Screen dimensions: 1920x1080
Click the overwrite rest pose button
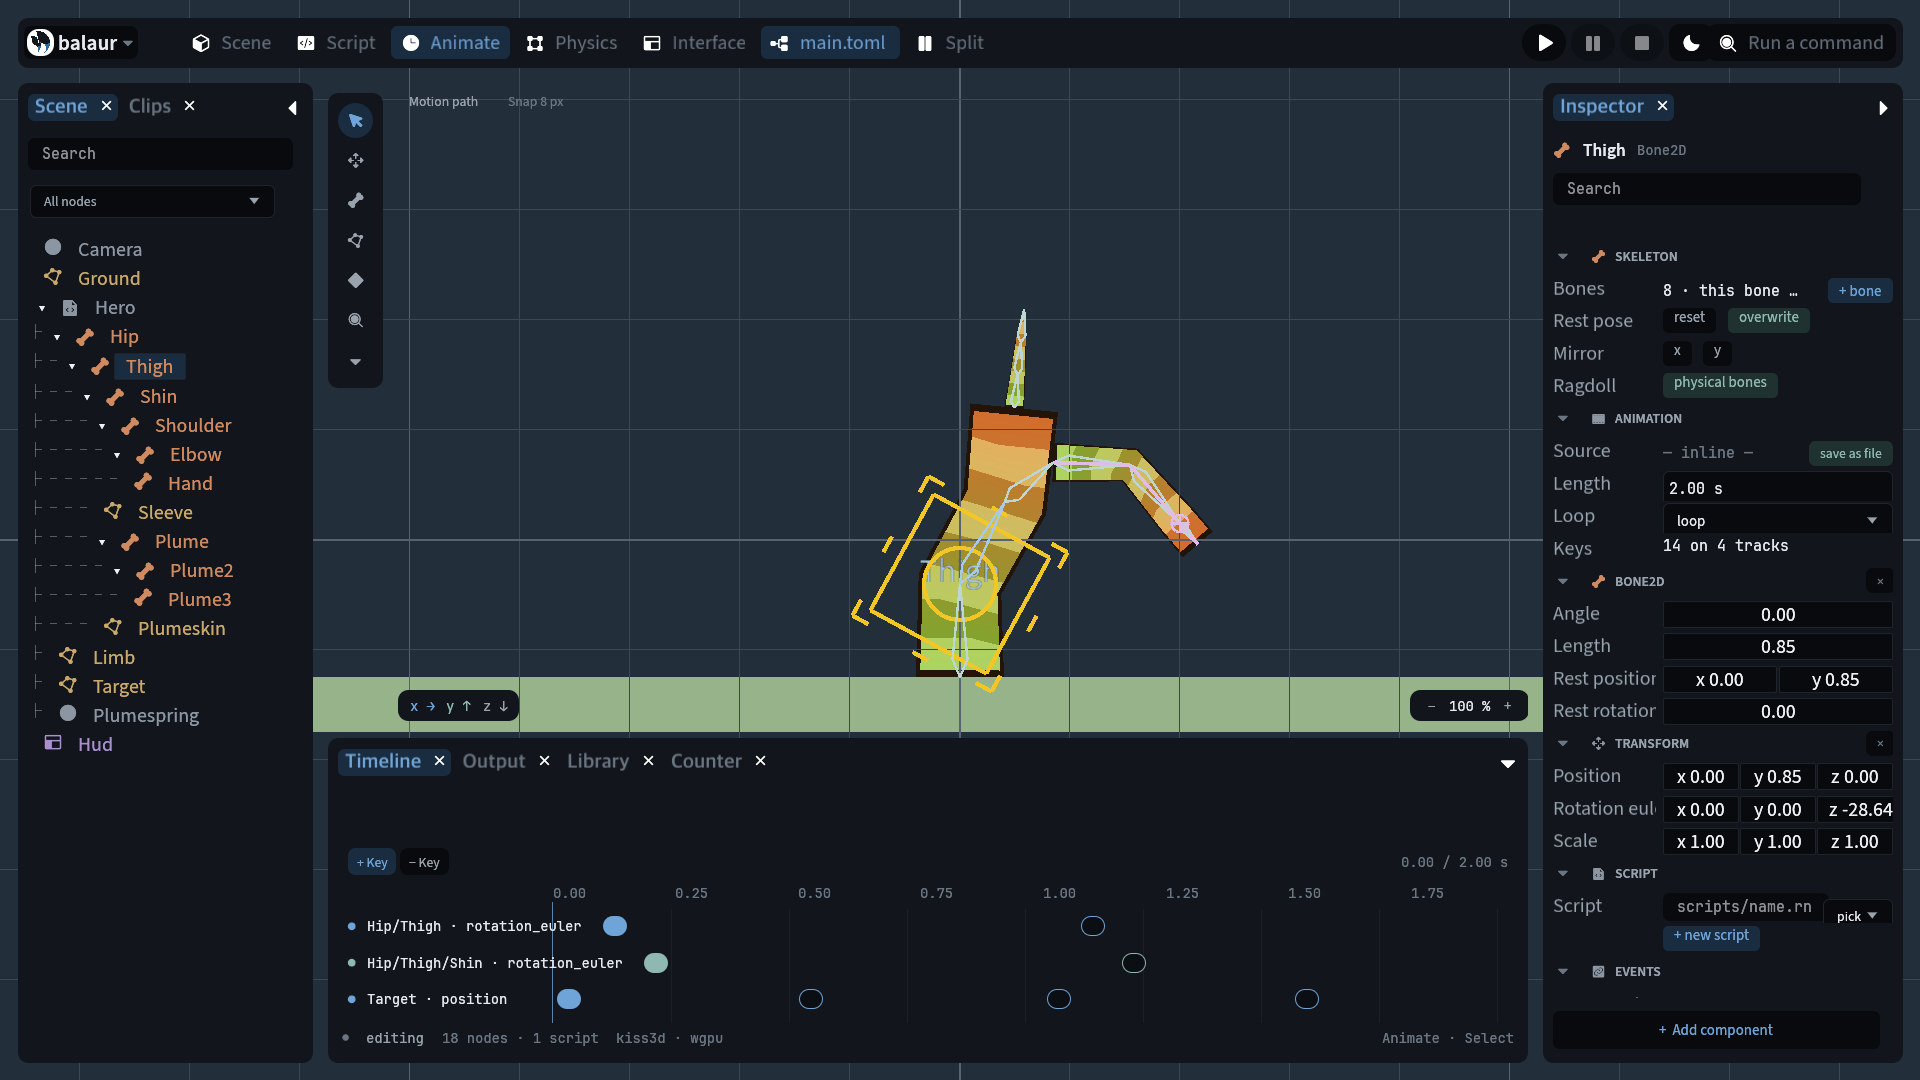click(x=1768, y=319)
